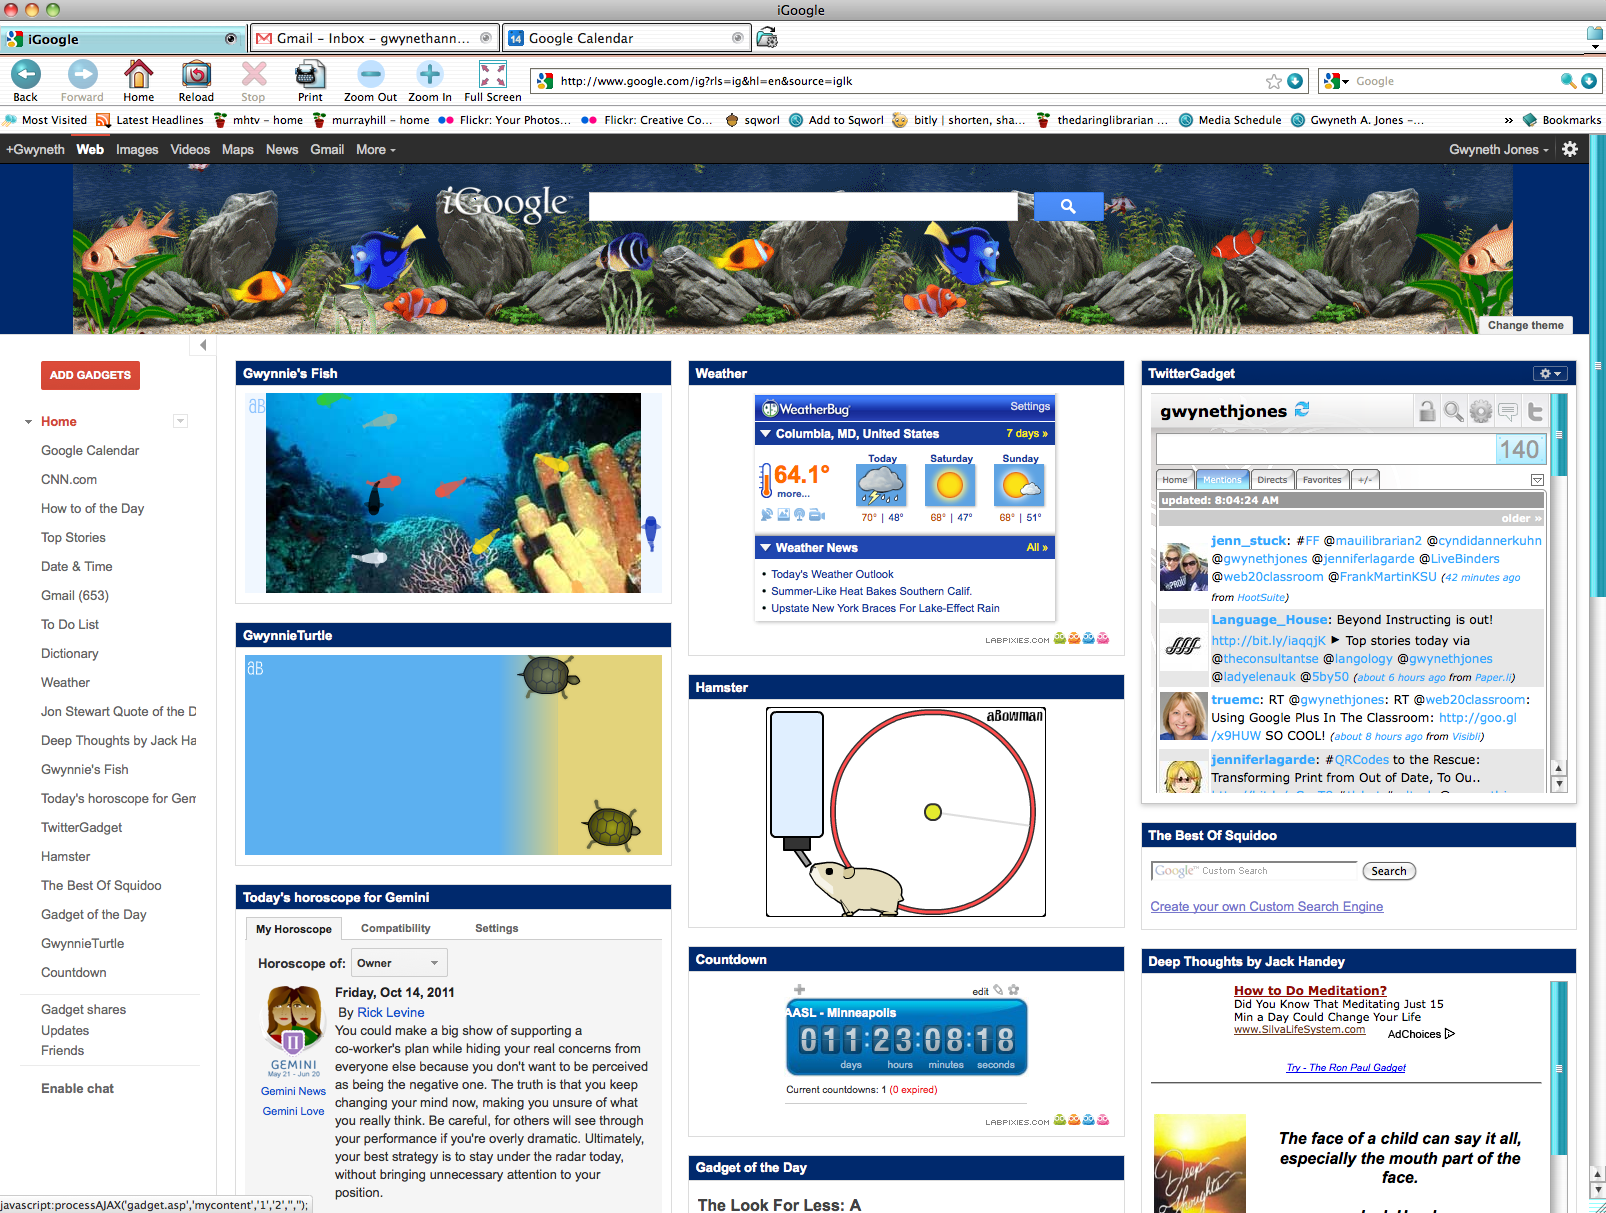Open the Images link in Google bar

(x=137, y=149)
